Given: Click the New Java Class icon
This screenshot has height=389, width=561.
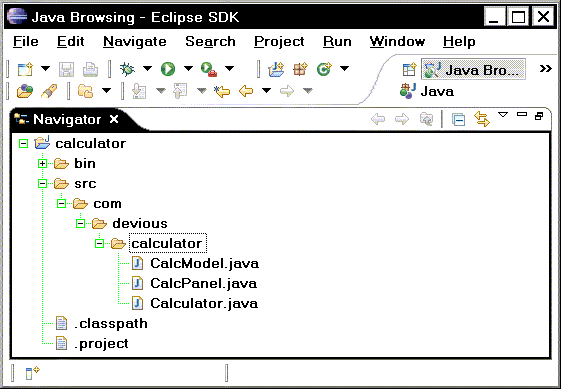Looking at the screenshot, I should pyautogui.click(x=324, y=69).
